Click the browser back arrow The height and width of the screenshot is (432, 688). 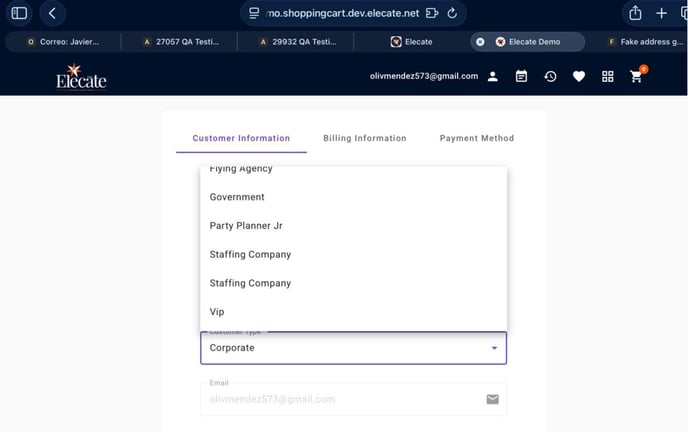pyautogui.click(x=53, y=13)
